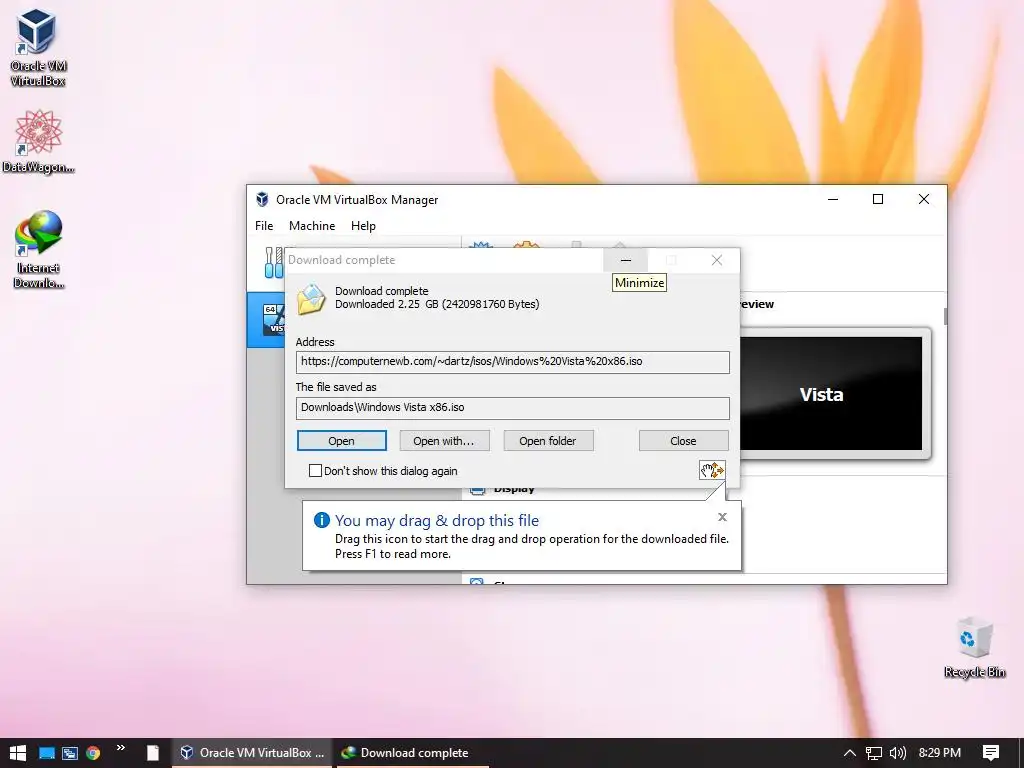
Task: Click the Close button in download dialog
Action: point(683,441)
